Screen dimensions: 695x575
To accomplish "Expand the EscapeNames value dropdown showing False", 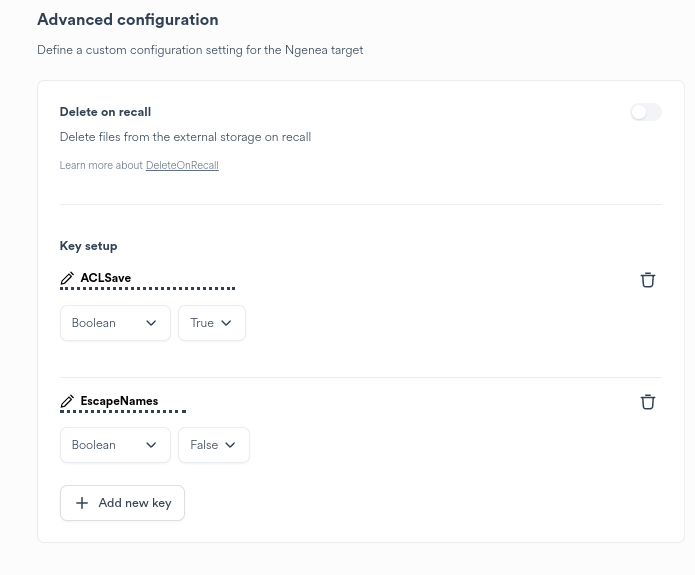I will tap(213, 445).
